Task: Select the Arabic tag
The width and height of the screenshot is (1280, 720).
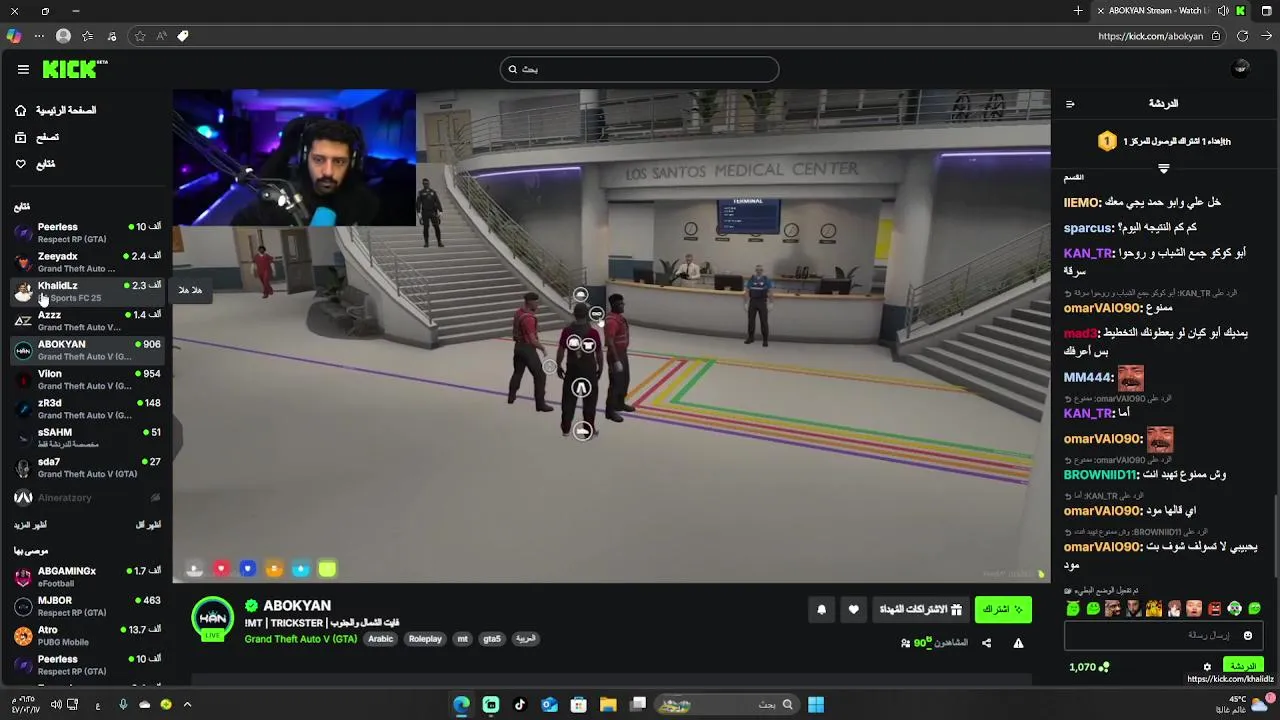Action: [380, 639]
